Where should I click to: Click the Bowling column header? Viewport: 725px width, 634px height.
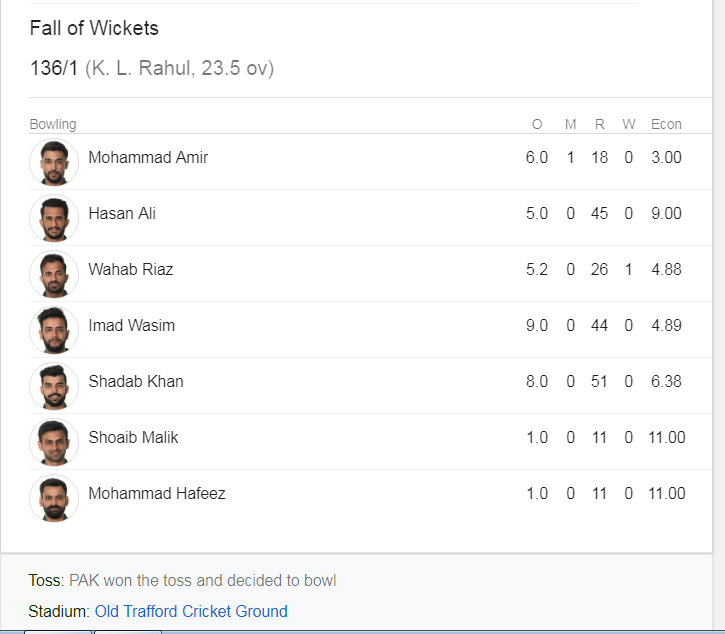click(x=53, y=124)
